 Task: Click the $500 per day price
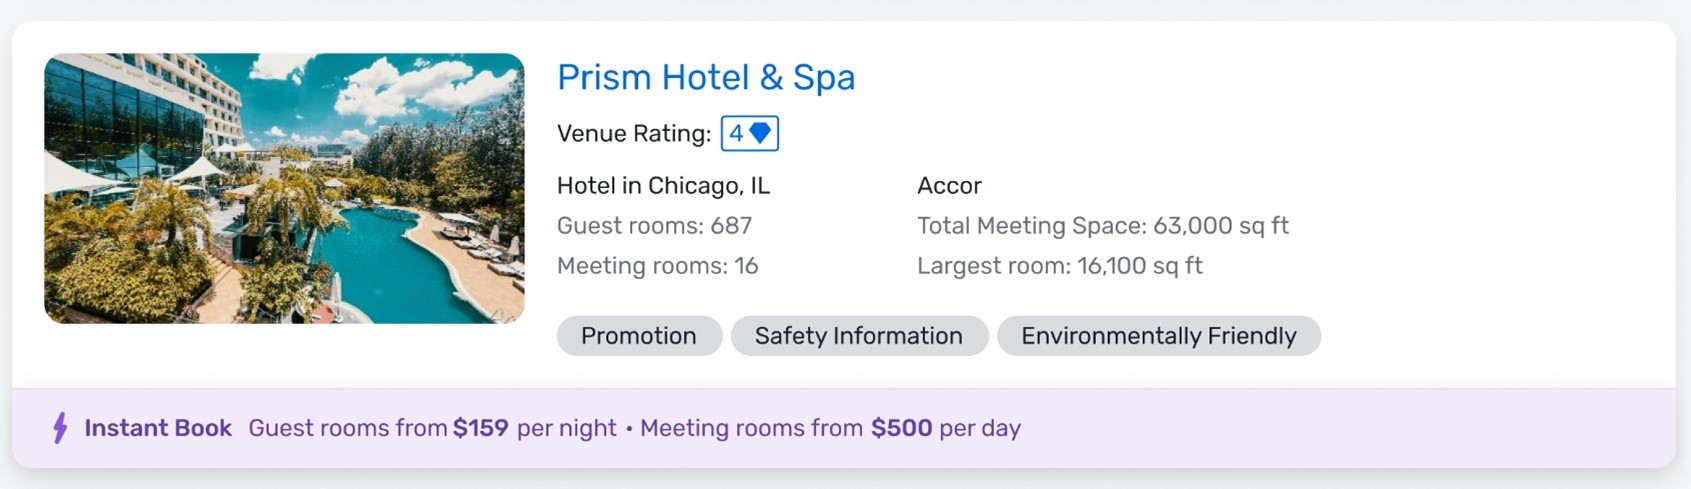[x=946, y=428]
